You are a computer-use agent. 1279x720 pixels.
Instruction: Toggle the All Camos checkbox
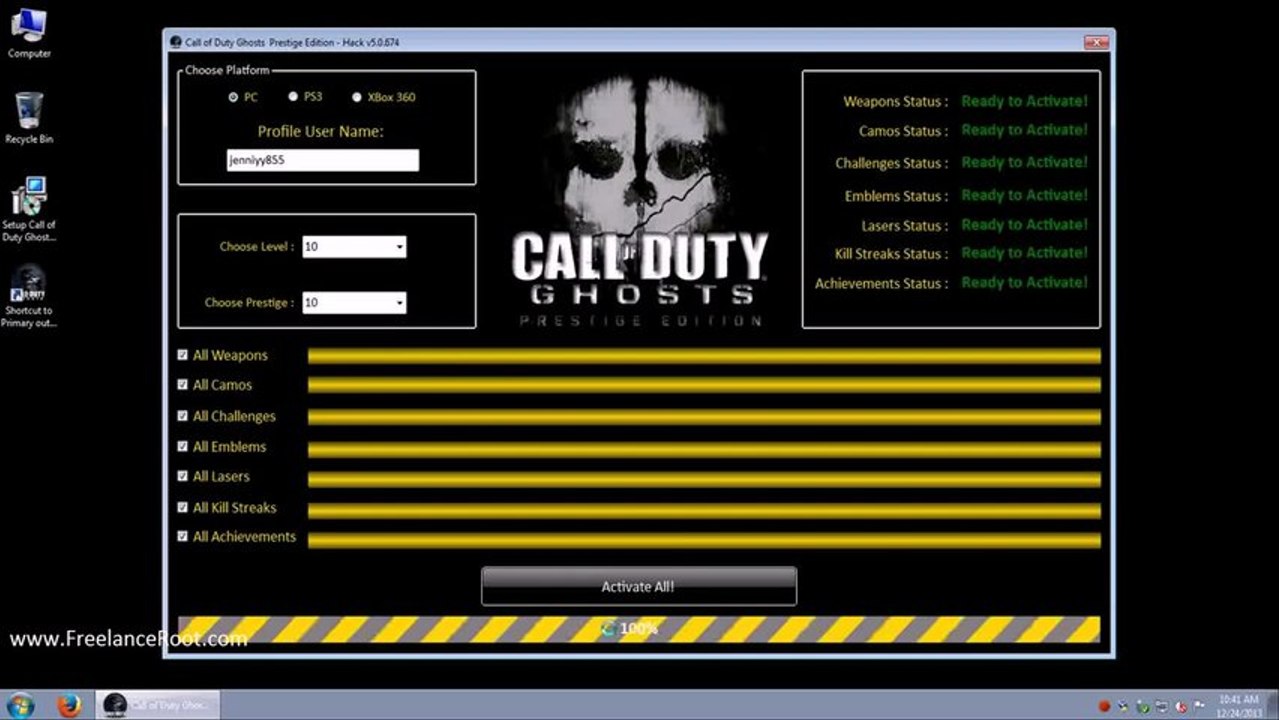(x=183, y=384)
